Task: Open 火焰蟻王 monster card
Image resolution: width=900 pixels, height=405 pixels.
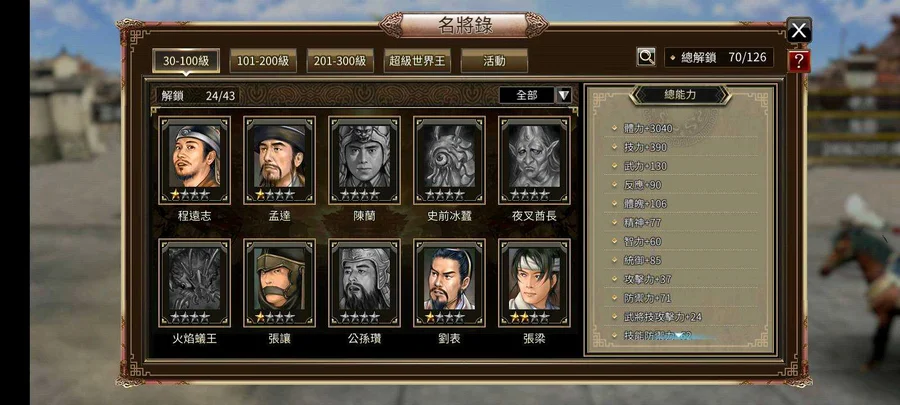Action: point(195,283)
